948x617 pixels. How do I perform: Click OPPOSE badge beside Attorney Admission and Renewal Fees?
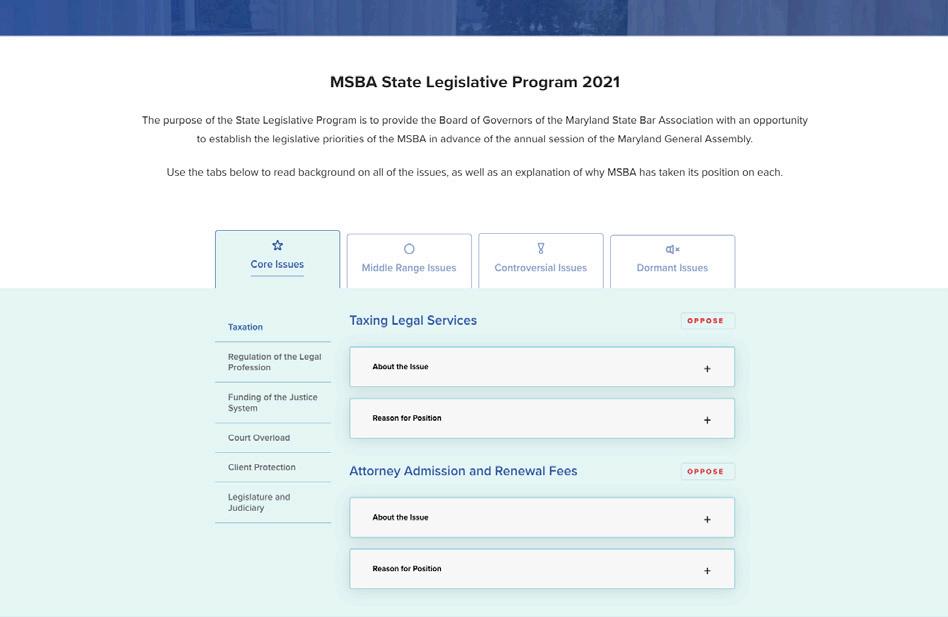tap(707, 471)
